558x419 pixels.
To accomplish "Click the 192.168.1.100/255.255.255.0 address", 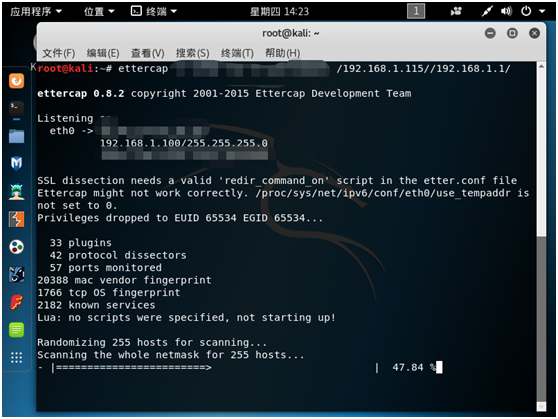I will click(x=184, y=143).
